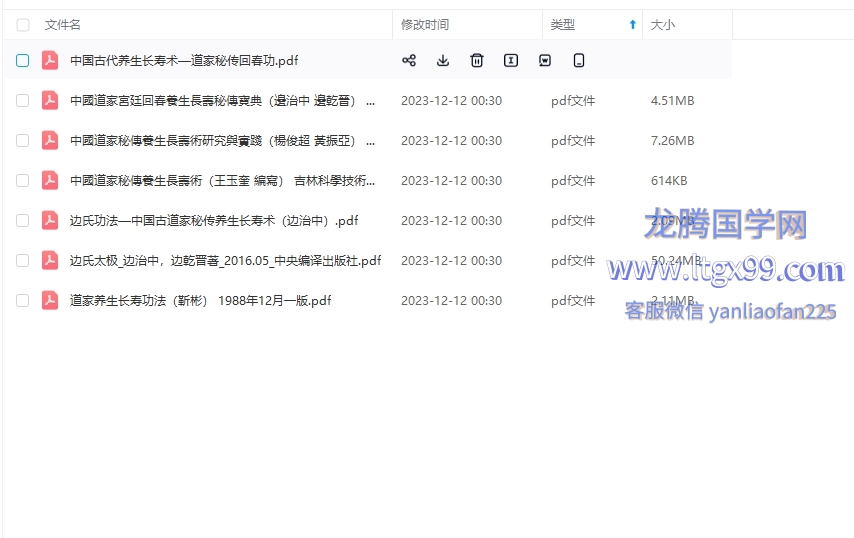
Task: Click pdf文件 type in the 7.26MB row
Action: pos(573,140)
